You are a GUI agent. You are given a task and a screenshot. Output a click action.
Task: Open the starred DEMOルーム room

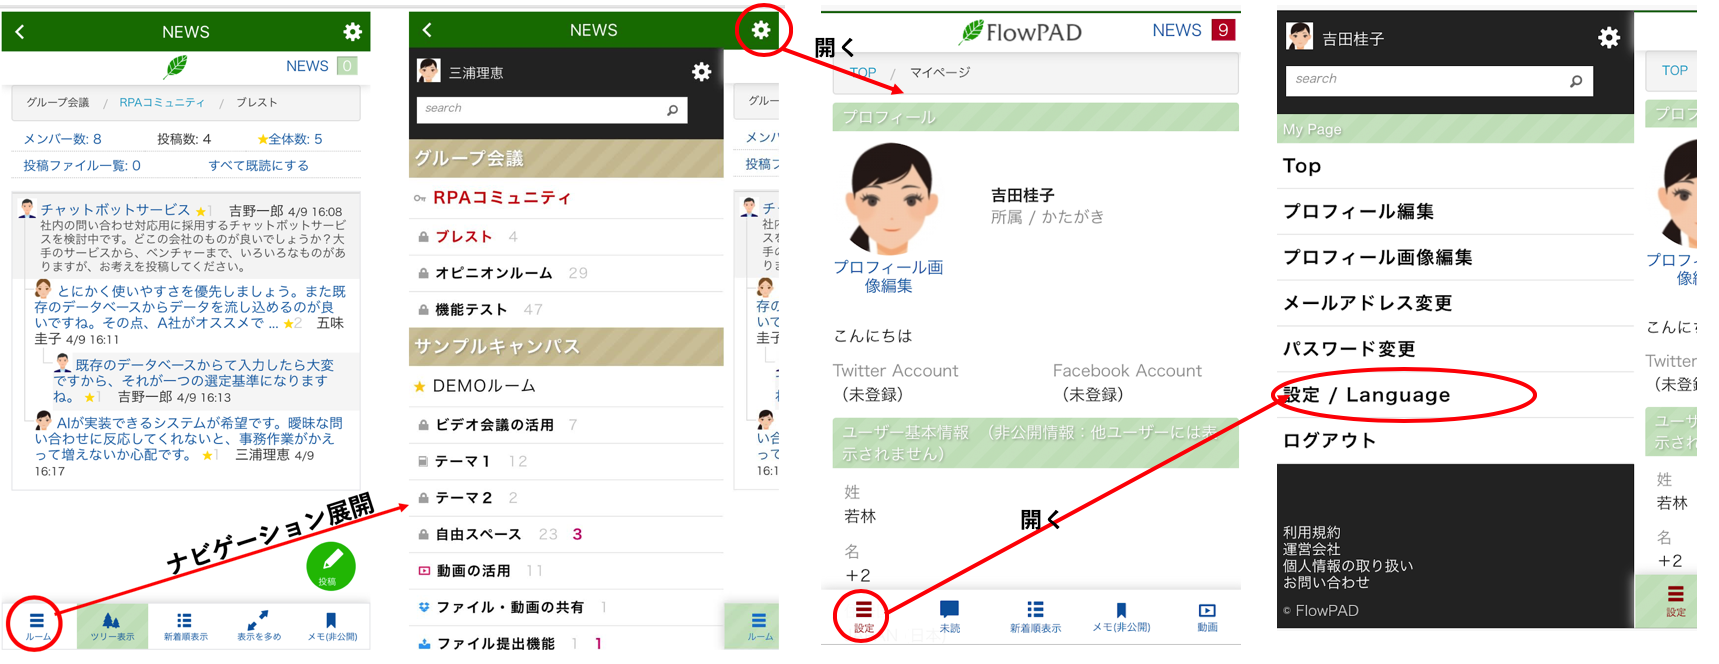coord(484,386)
